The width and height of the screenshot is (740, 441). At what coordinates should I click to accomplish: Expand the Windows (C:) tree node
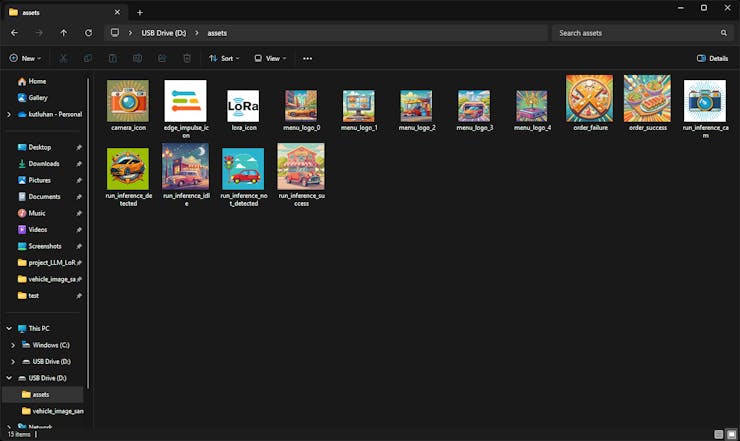pyautogui.click(x=12, y=345)
